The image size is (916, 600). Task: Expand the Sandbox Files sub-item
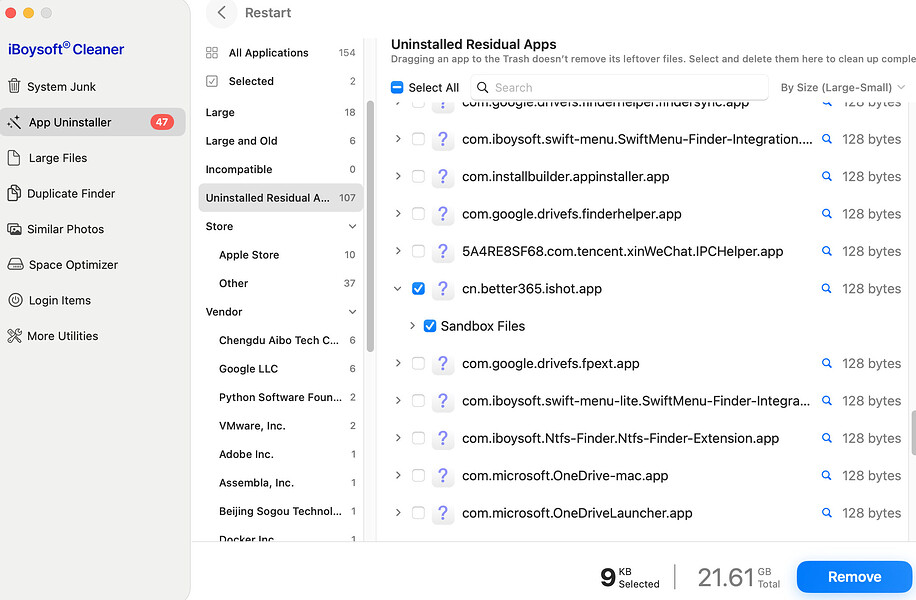(x=412, y=326)
